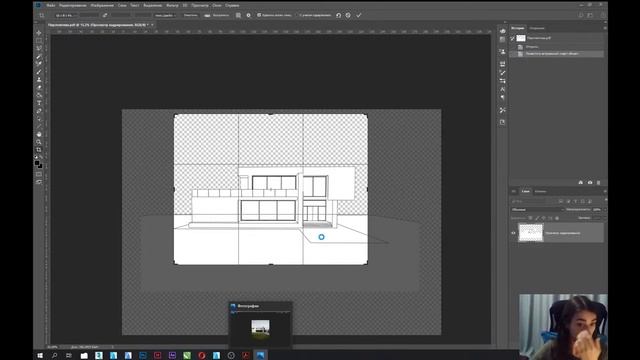Viewport: 640px width, 360px height.
Task: Open the layer filter kind dropdown
Action: pos(529,201)
